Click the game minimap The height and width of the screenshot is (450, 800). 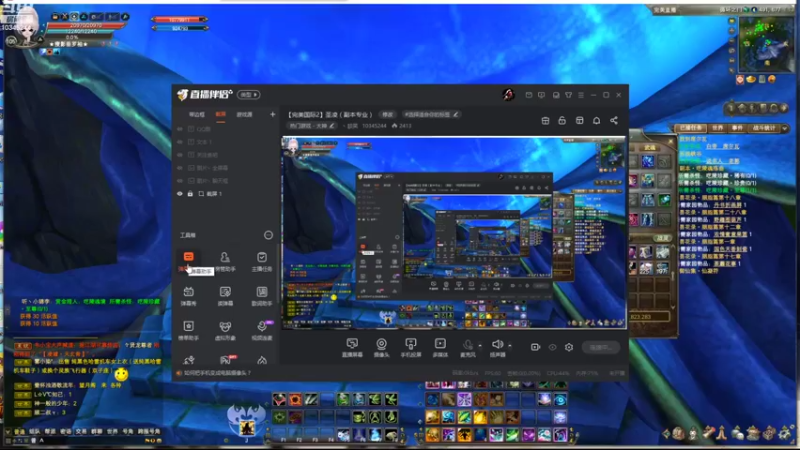pyautogui.click(x=765, y=44)
